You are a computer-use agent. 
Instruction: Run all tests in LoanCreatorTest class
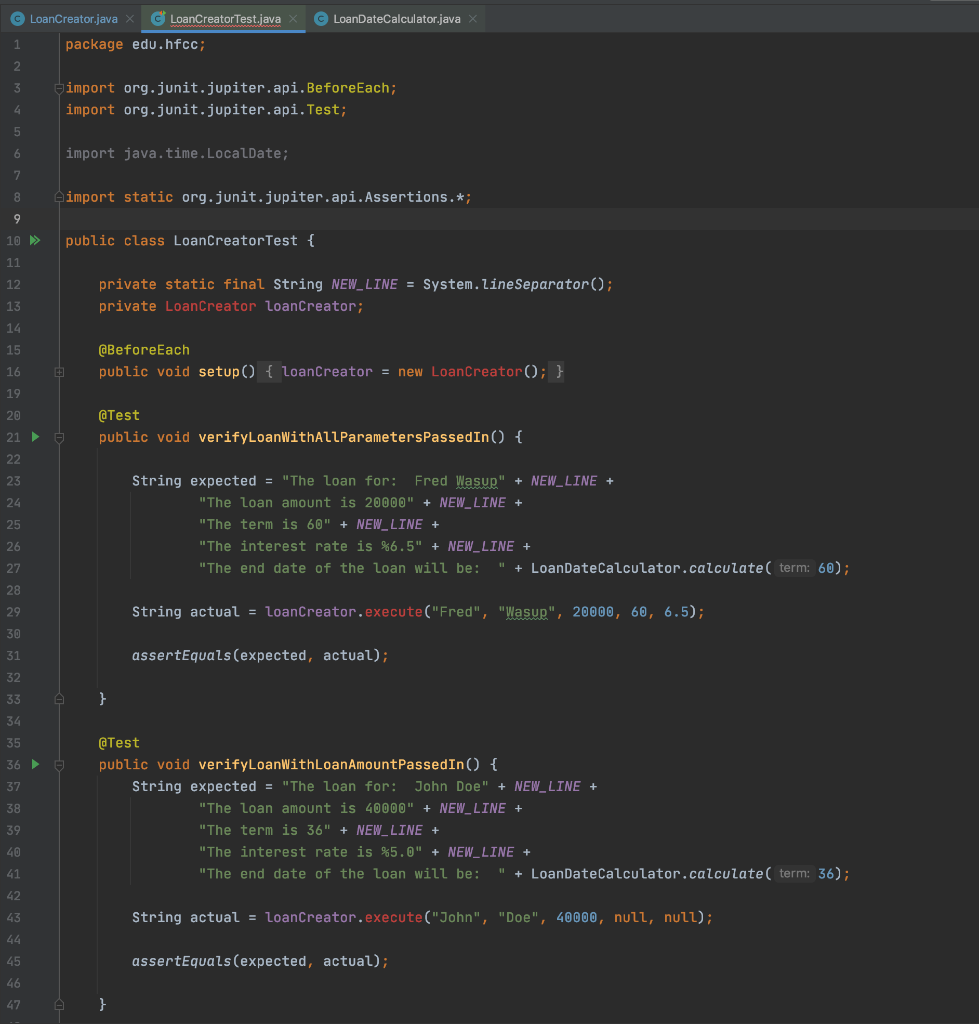pyautogui.click(x=35, y=240)
